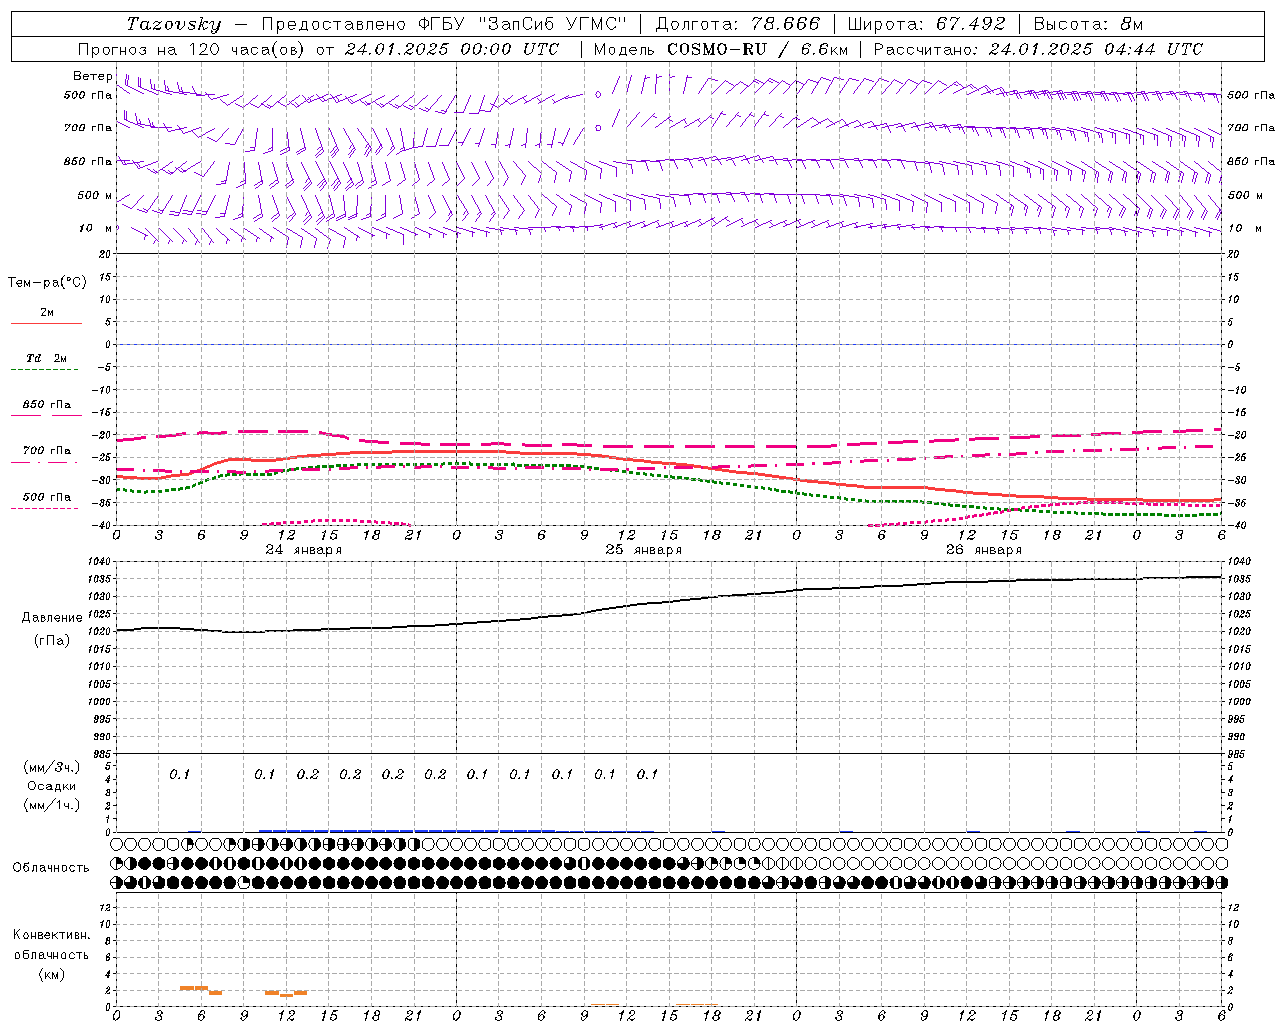The width and height of the screenshot is (1280, 1024).
Task: Click the (гПа) unit label under Давление
Action: click(x=52, y=640)
